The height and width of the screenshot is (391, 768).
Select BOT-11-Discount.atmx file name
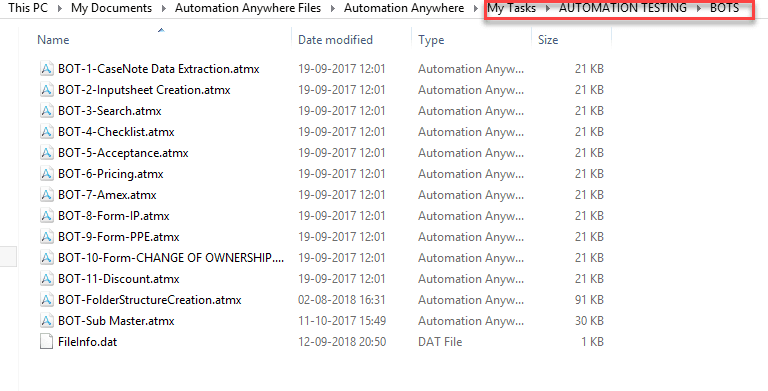[119, 279]
